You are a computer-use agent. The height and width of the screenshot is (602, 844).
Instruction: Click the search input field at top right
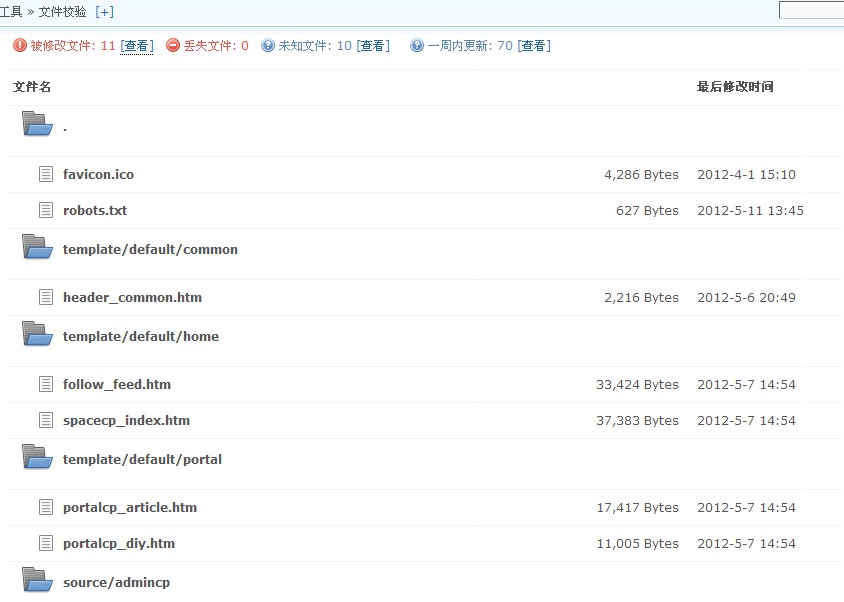pyautogui.click(x=811, y=11)
